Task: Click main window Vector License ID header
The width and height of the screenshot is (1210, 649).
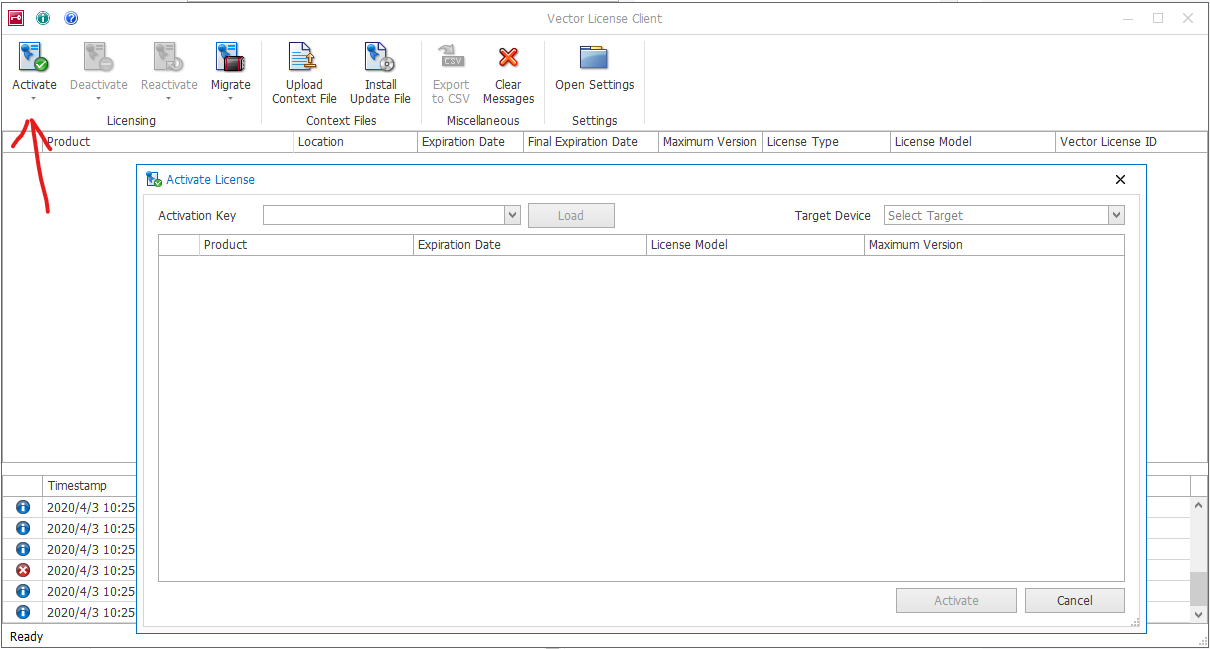Action: coord(1131,142)
